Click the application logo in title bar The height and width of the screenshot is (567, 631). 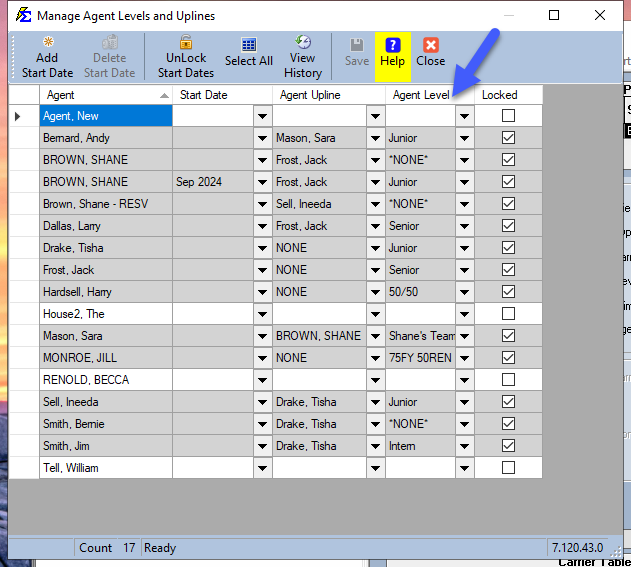(23, 16)
